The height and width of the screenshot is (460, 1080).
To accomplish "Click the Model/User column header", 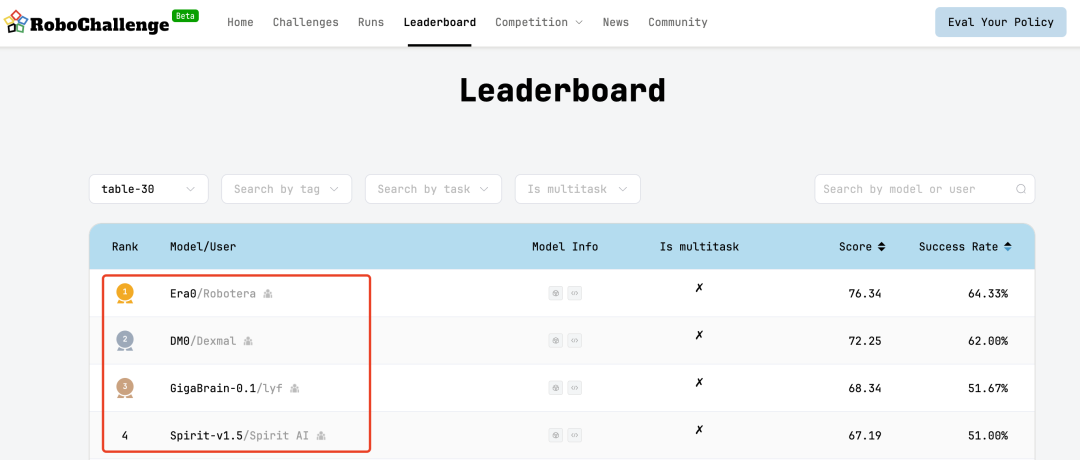I will click(203, 247).
